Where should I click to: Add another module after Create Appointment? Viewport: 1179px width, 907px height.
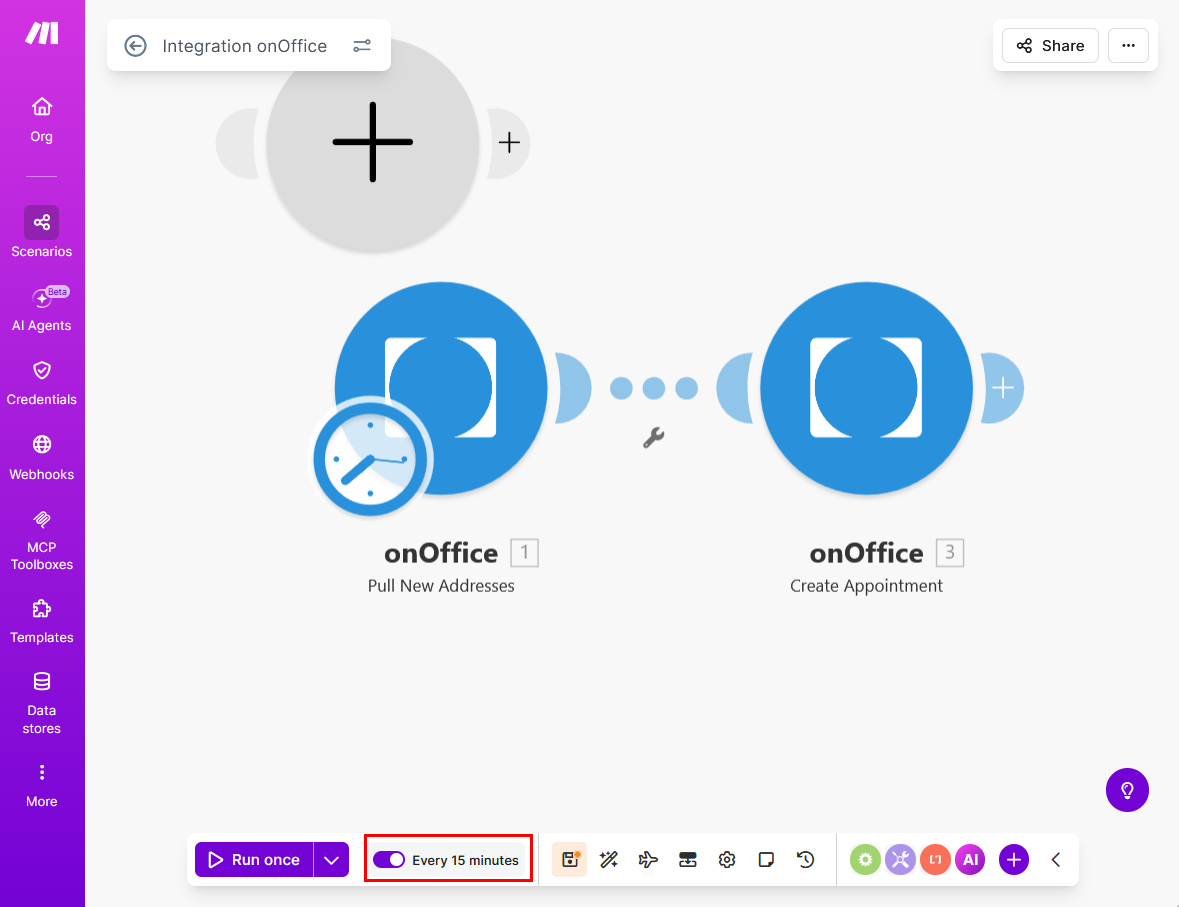point(1003,388)
